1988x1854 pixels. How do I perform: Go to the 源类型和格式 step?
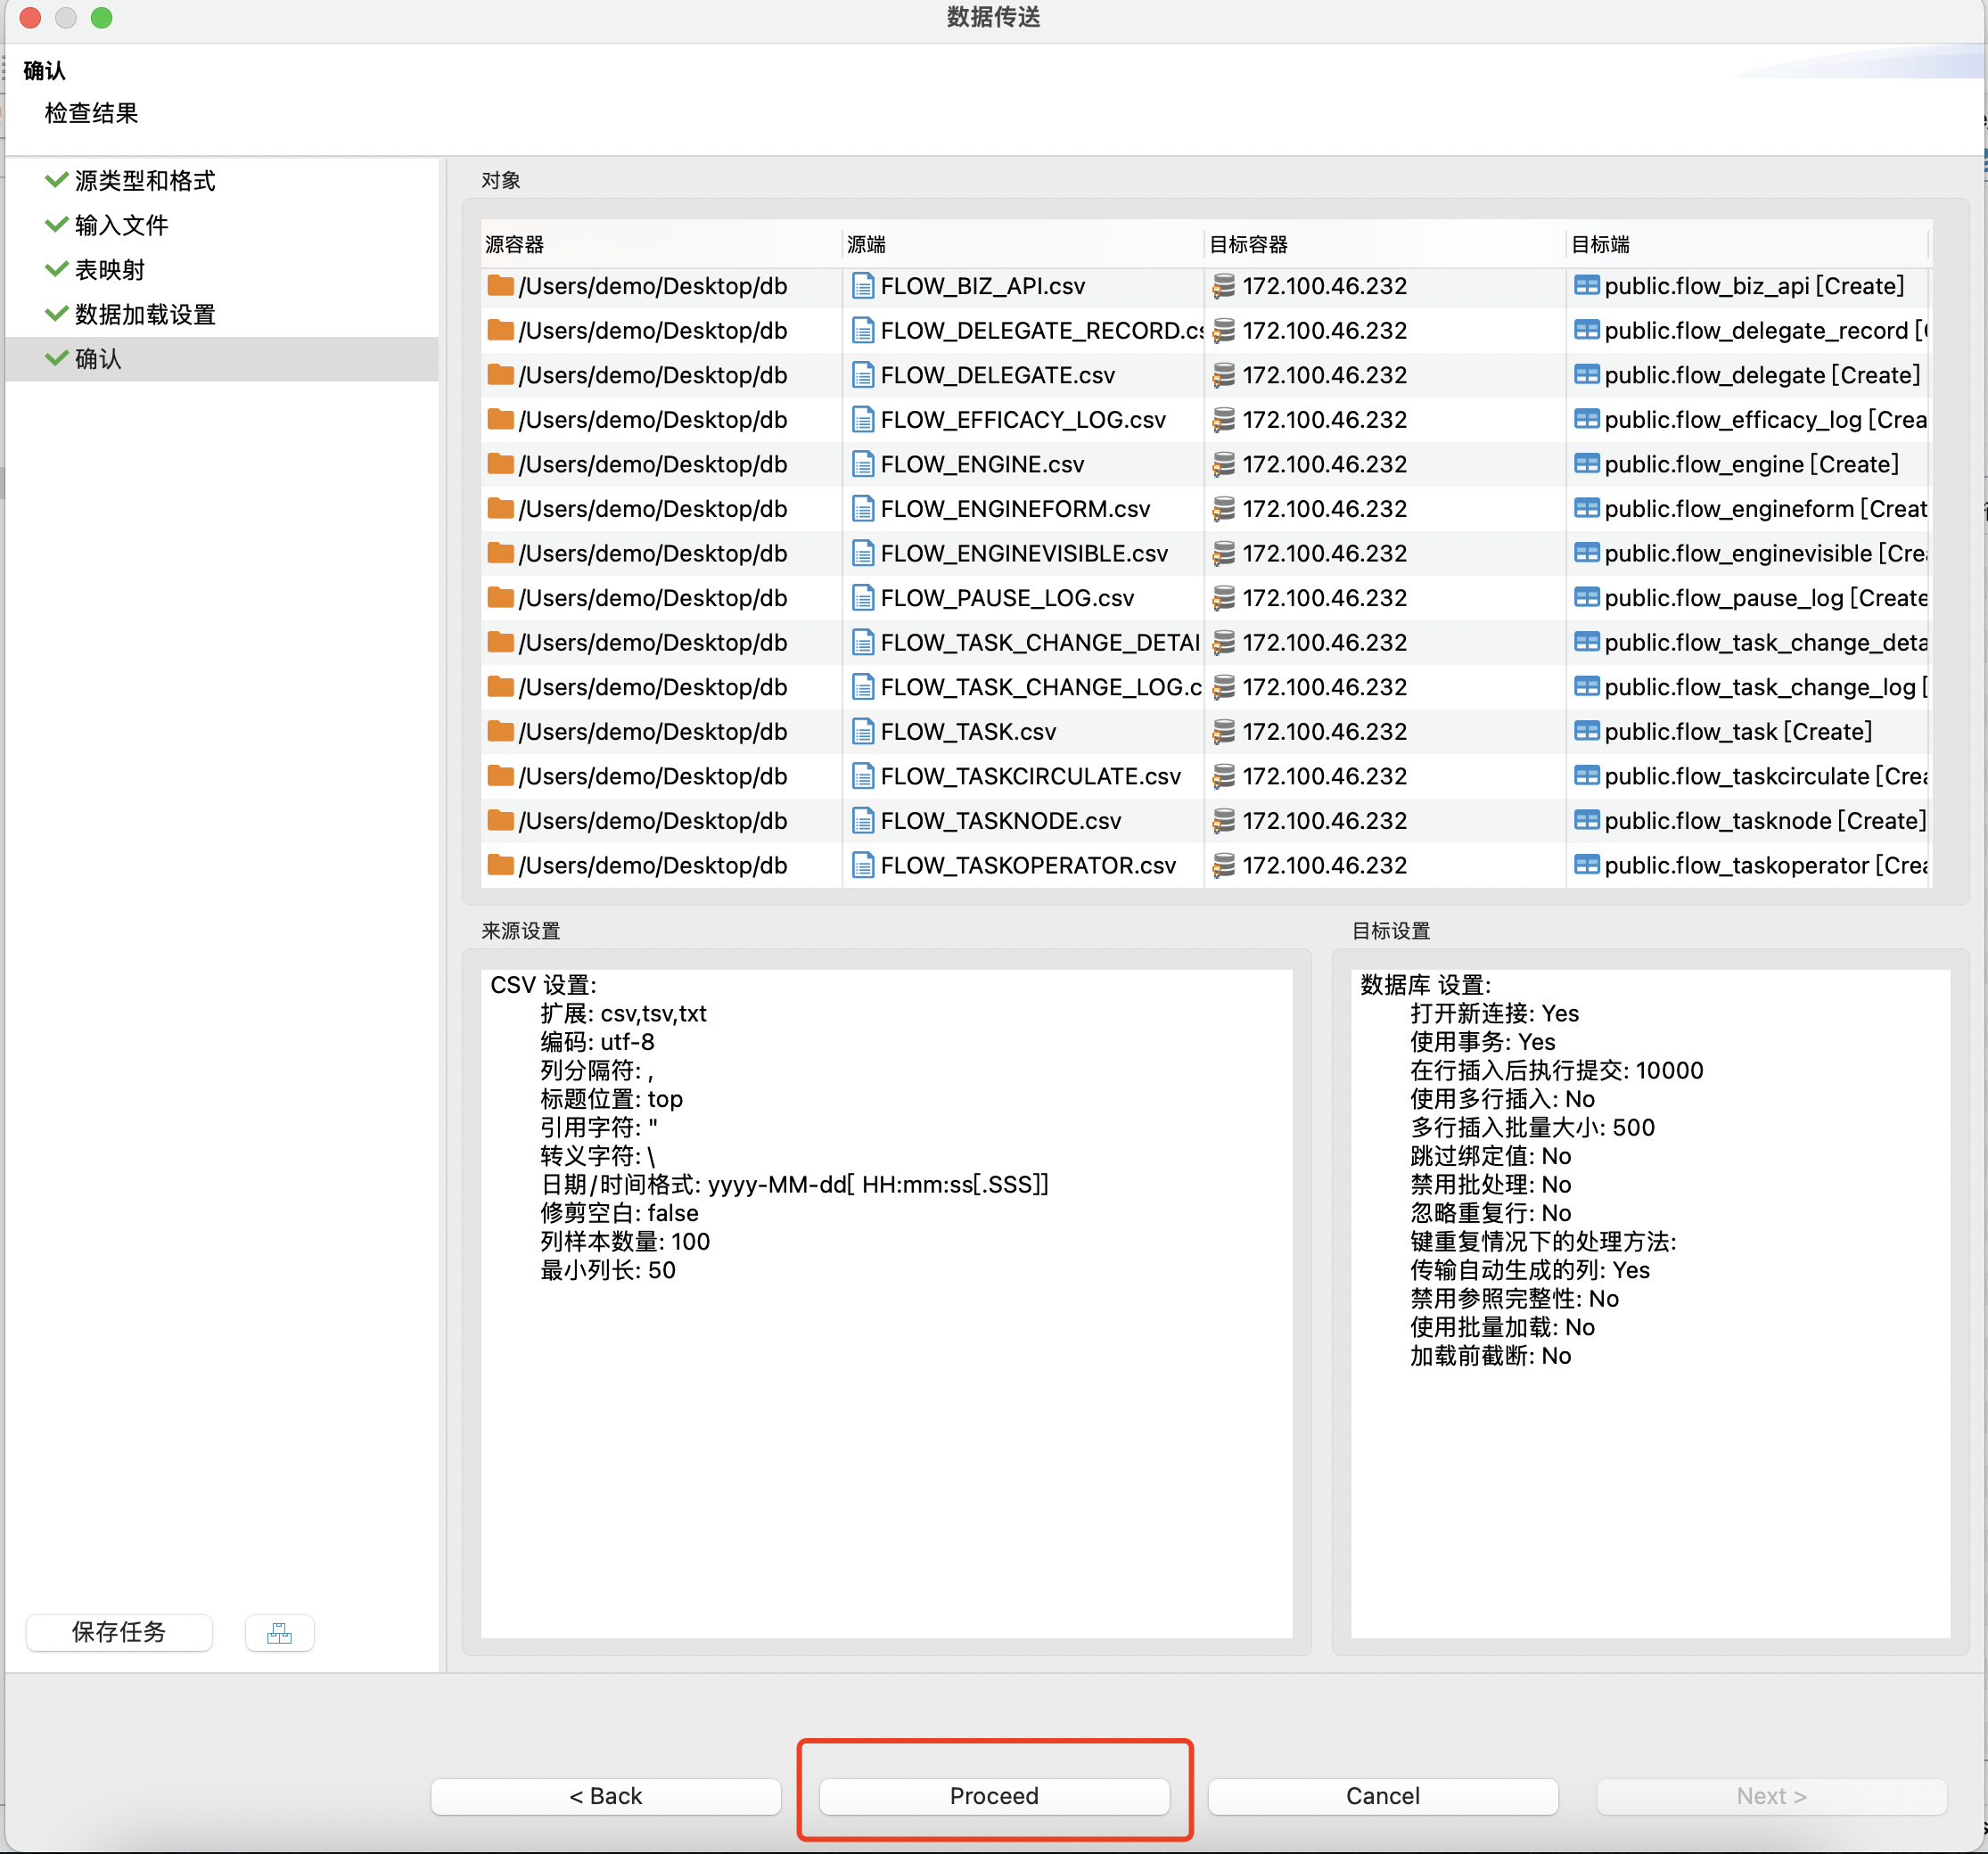pos(145,181)
